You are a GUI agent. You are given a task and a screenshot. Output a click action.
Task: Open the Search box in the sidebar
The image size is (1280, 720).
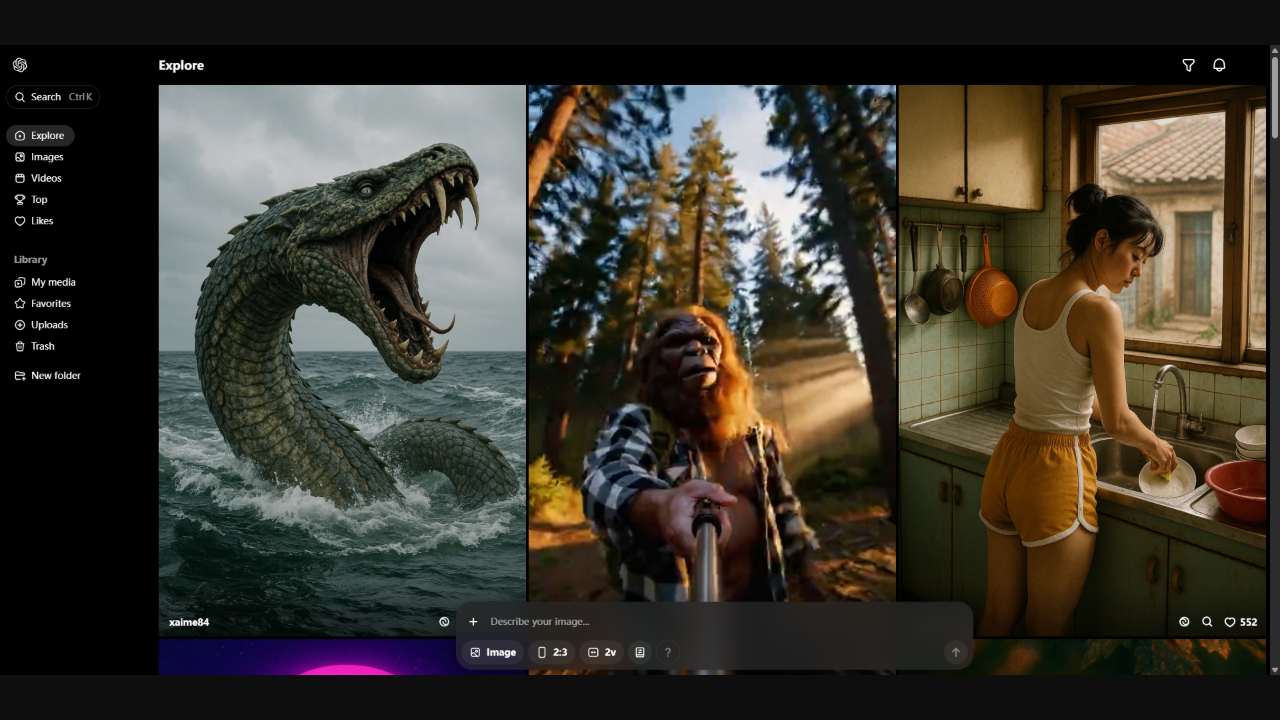(53, 97)
